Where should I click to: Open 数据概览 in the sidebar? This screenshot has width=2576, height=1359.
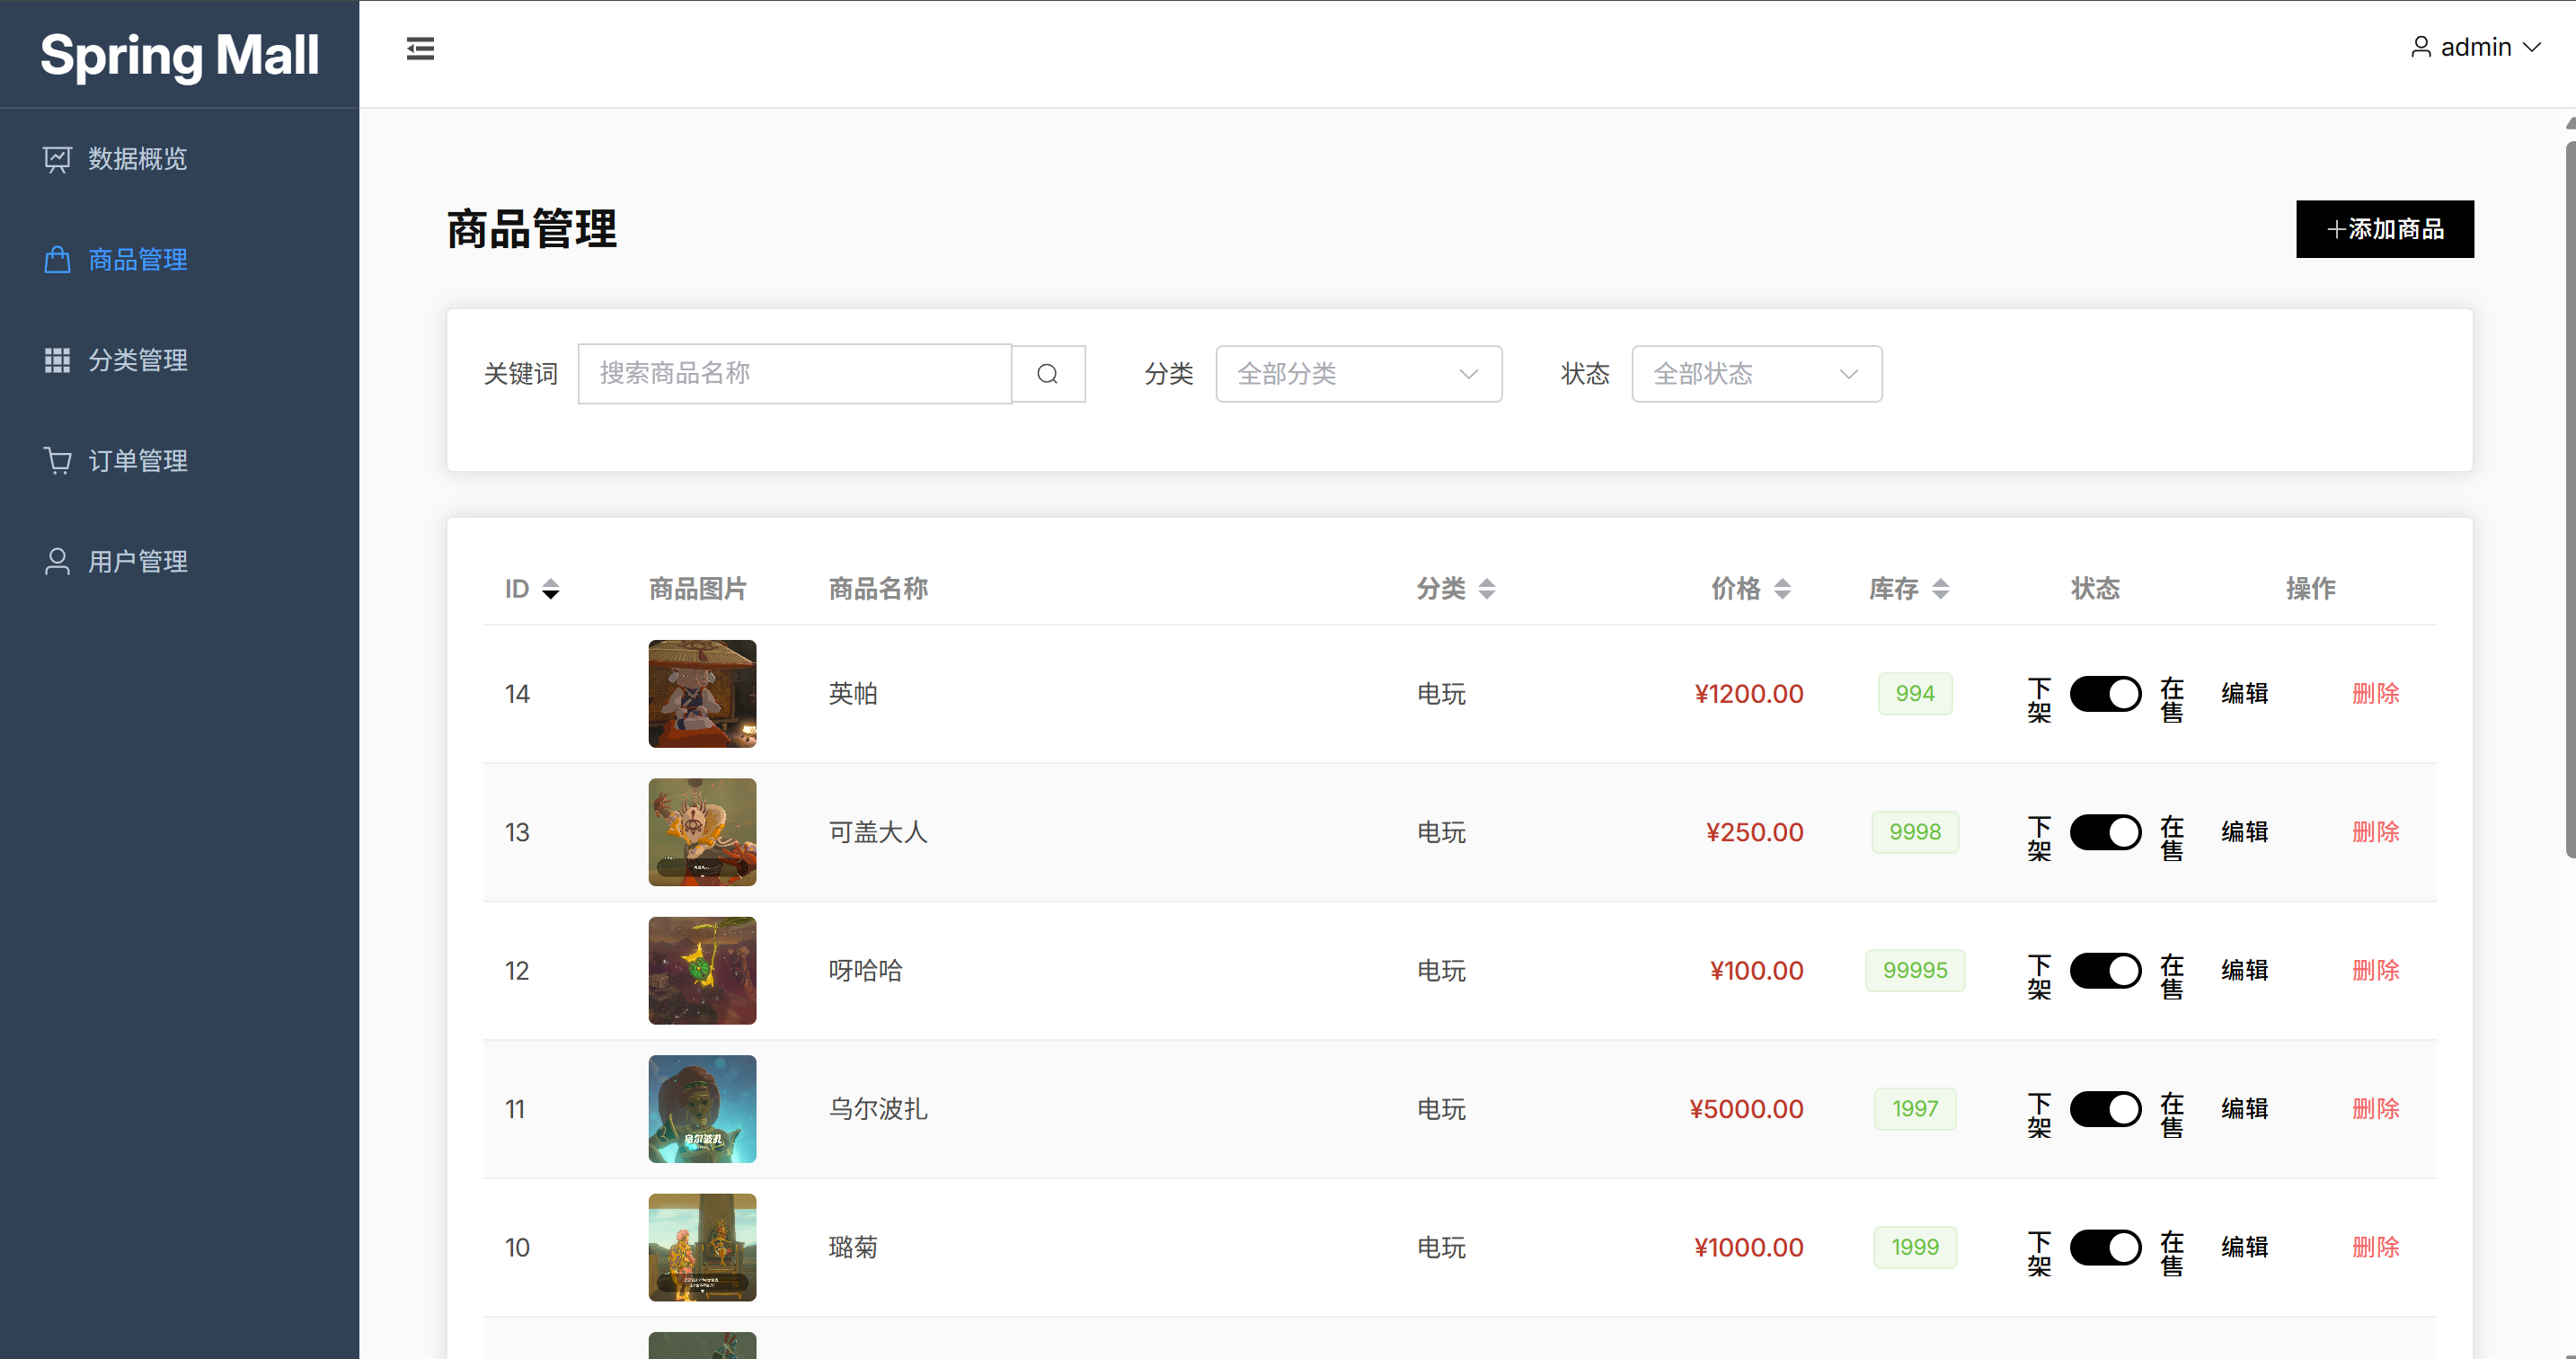pyautogui.click(x=137, y=159)
